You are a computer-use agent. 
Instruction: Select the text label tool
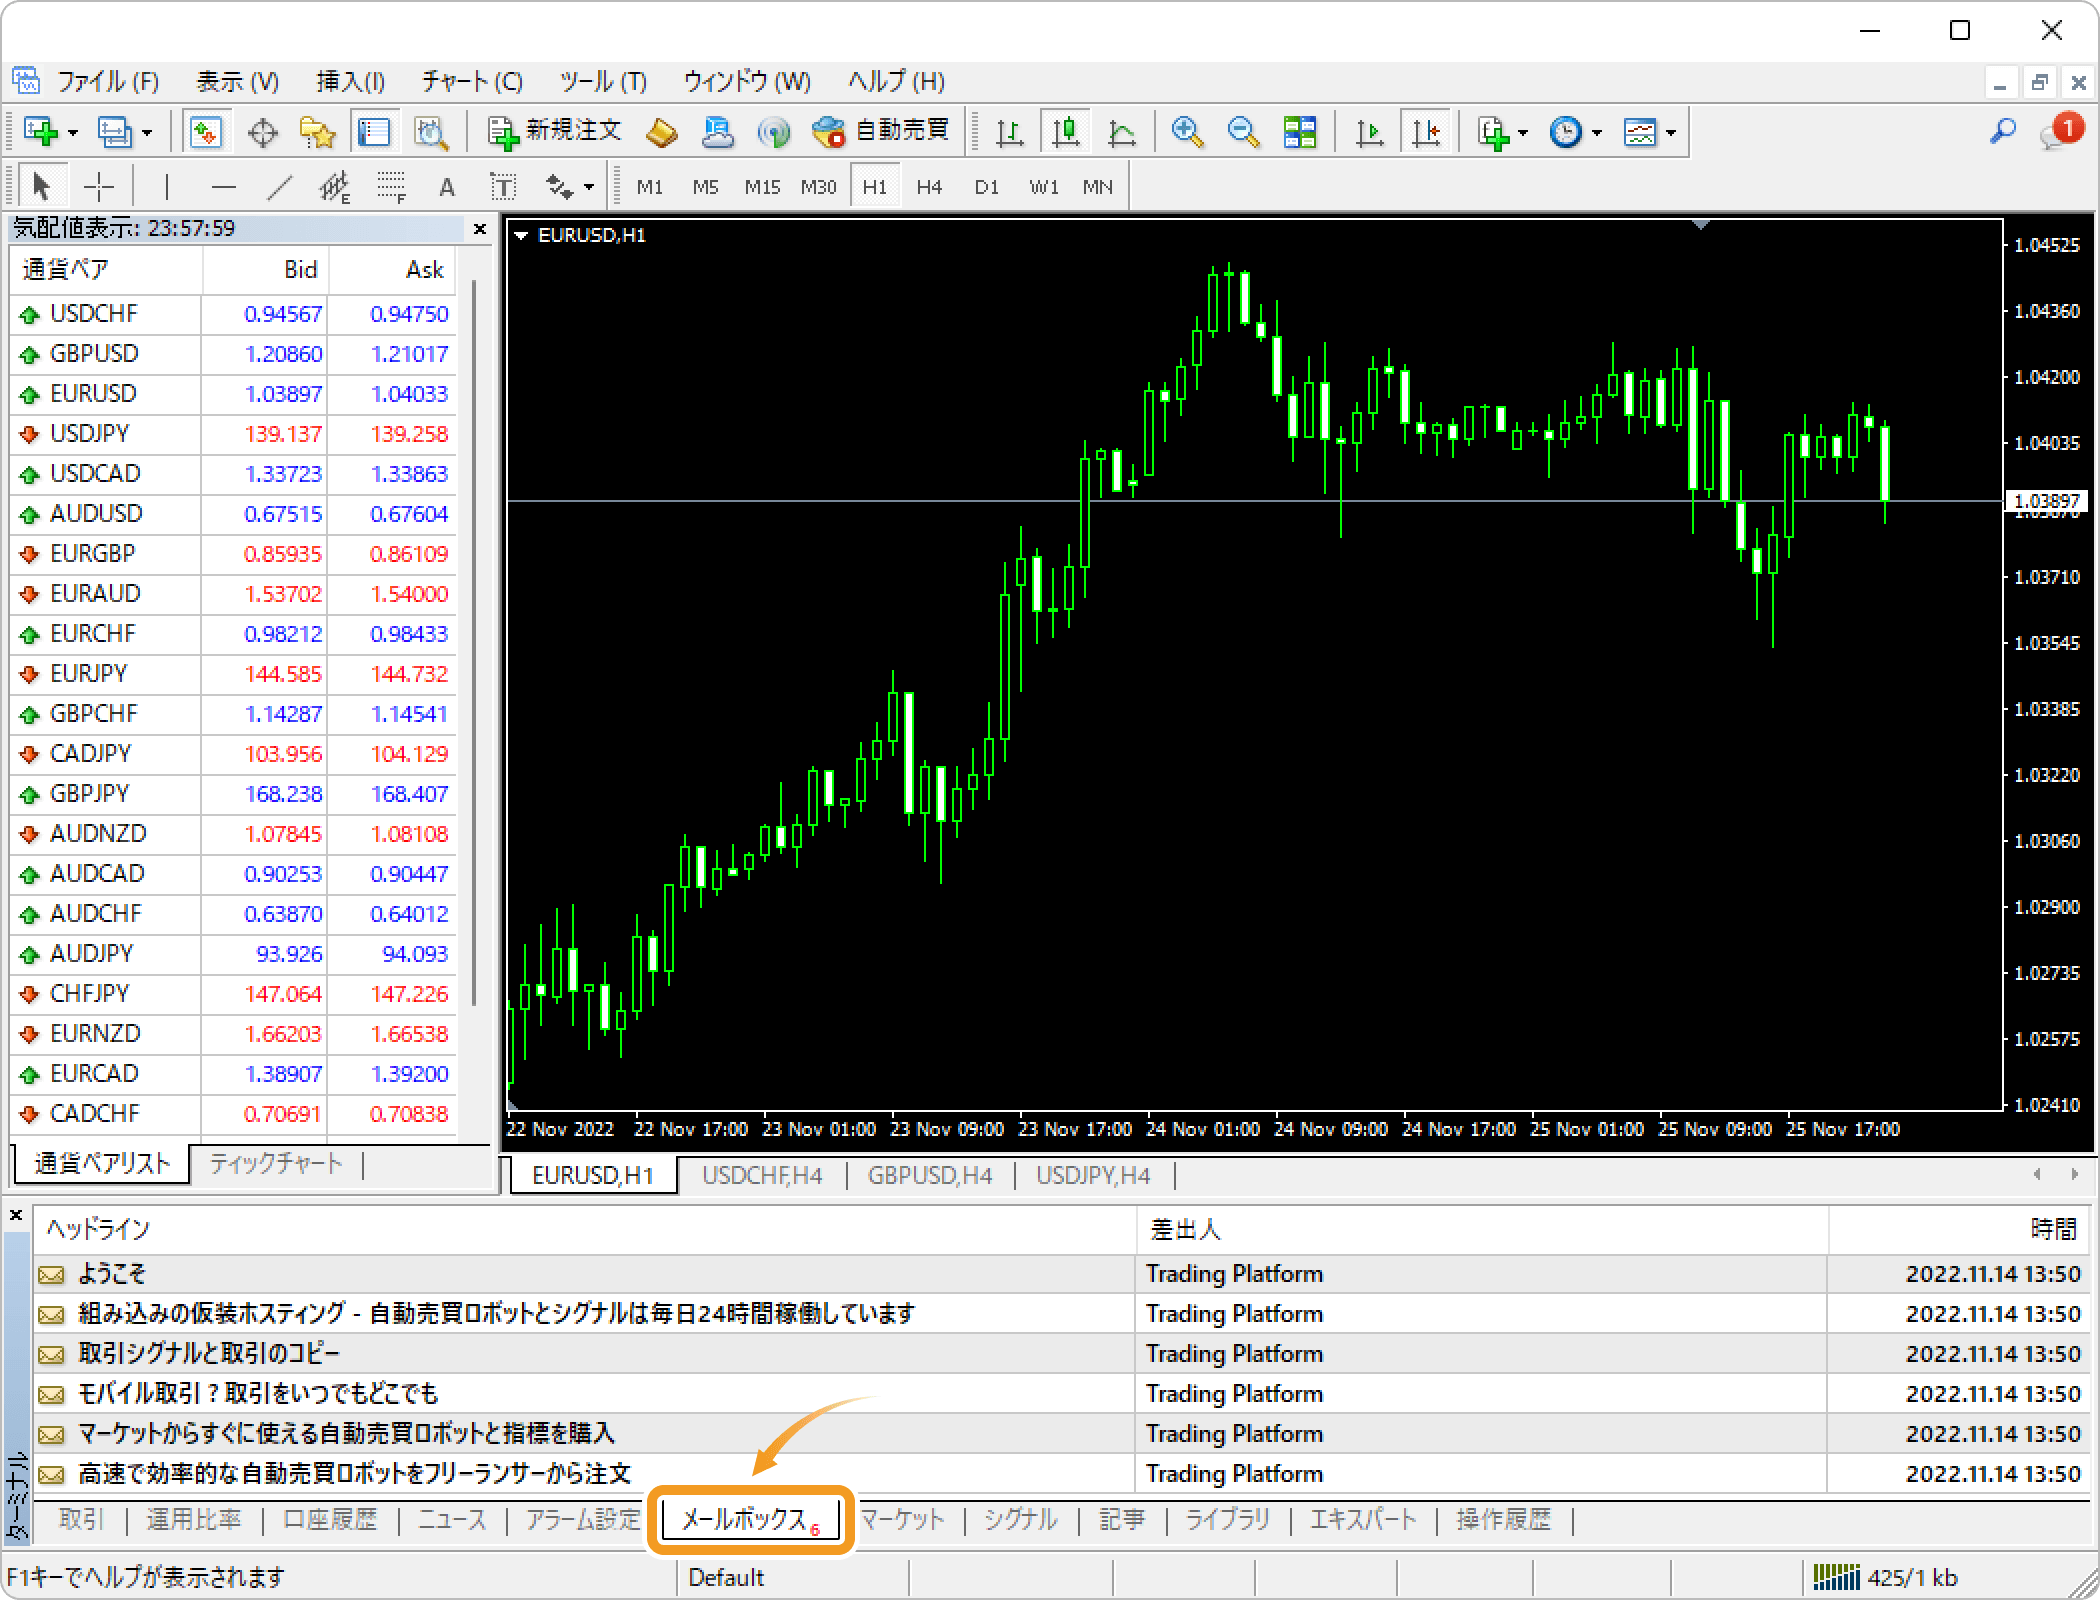click(503, 187)
